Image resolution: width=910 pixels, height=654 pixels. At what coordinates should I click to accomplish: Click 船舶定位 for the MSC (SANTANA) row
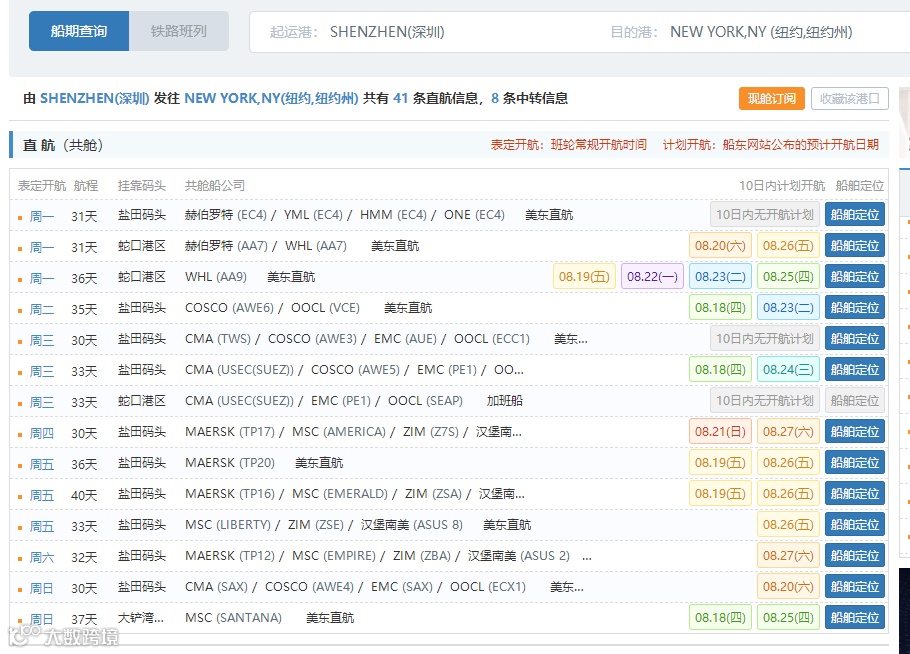click(x=855, y=617)
